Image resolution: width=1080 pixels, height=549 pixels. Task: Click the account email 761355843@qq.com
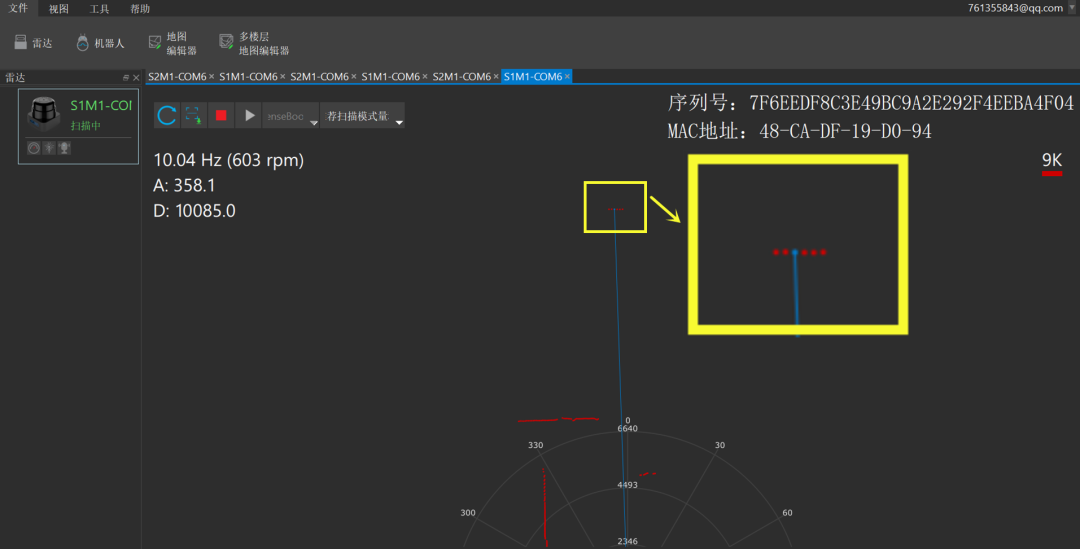[1015, 8]
